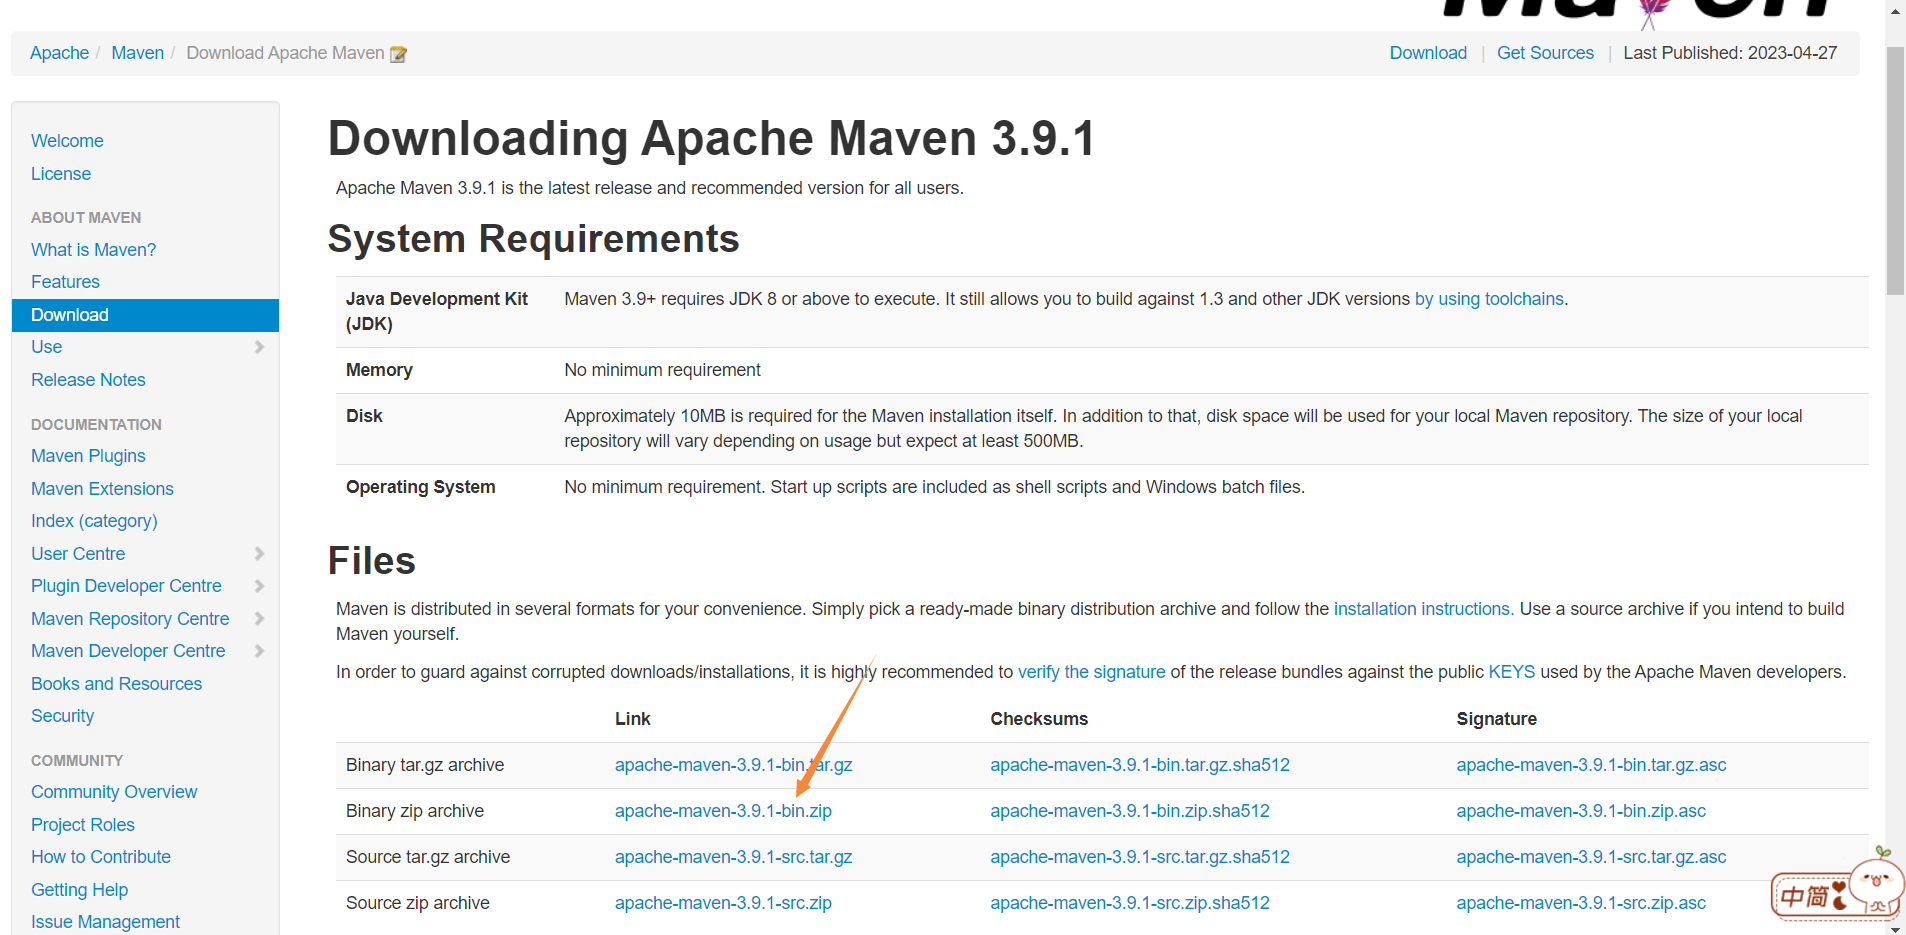Open the Welcome sidebar item

(x=67, y=141)
